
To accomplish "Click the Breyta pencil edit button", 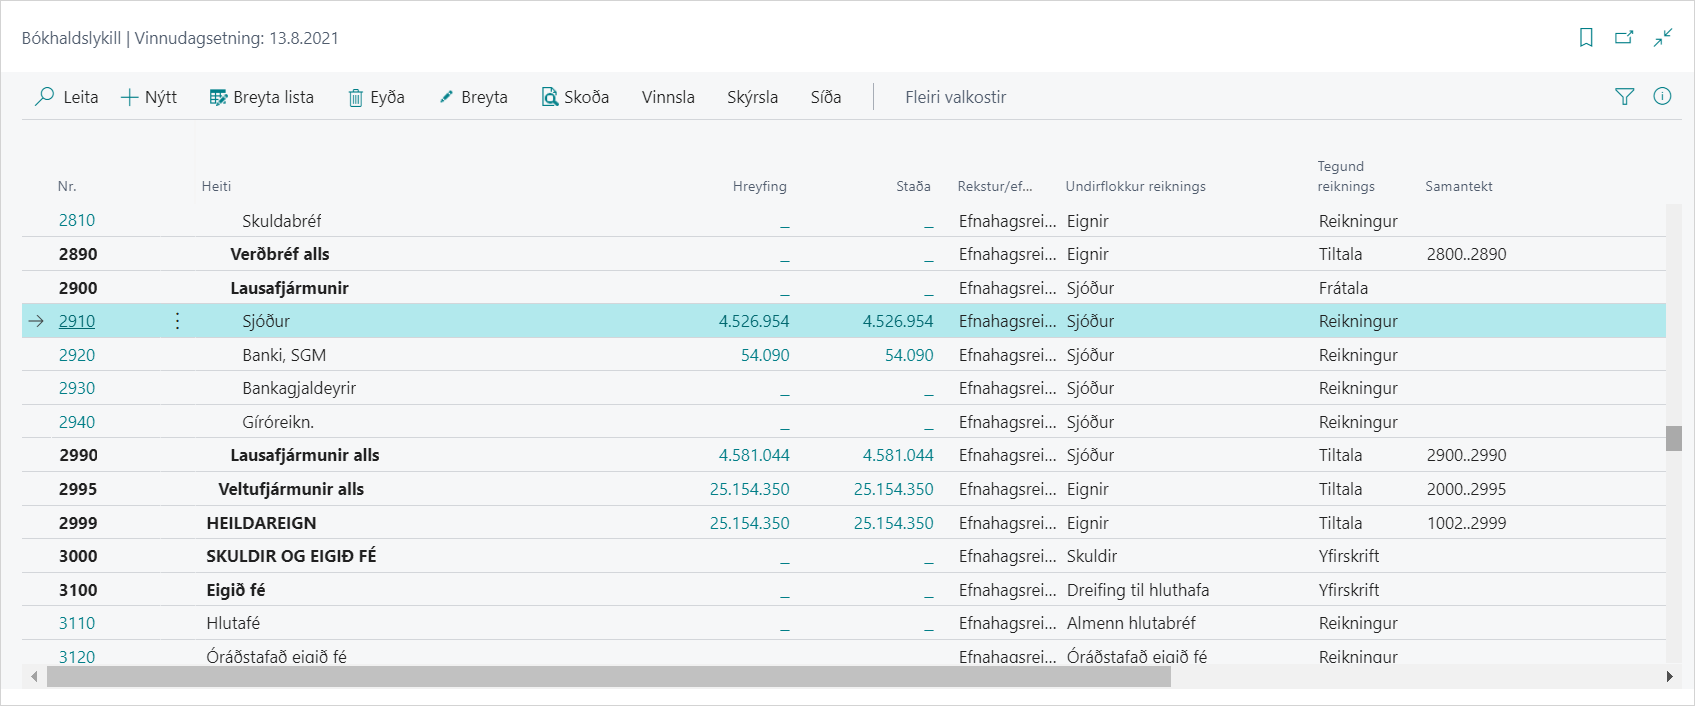I will click(x=473, y=97).
